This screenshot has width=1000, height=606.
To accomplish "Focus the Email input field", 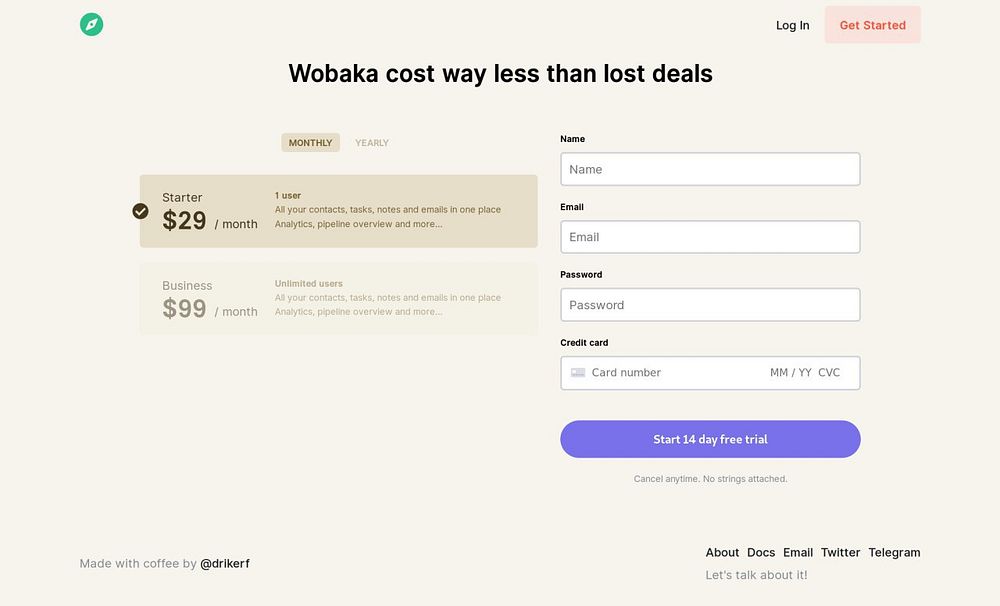I will coord(710,237).
